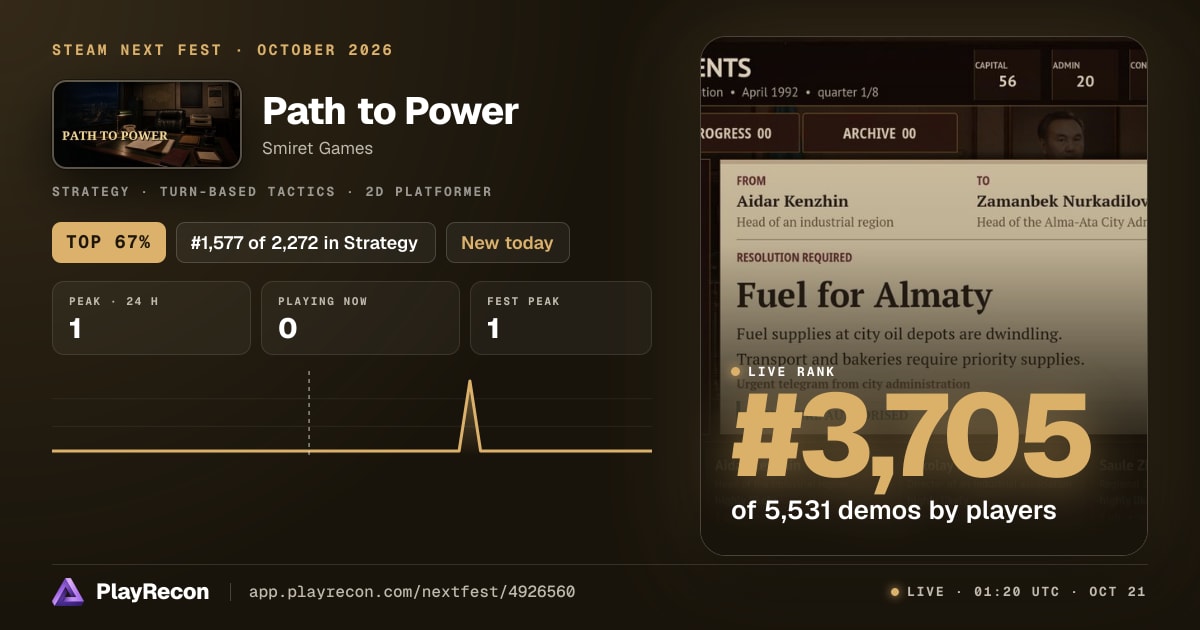The width and height of the screenshot is (1200, 630).
Task: Click the New today badge
Action: [x=508, y=242]
